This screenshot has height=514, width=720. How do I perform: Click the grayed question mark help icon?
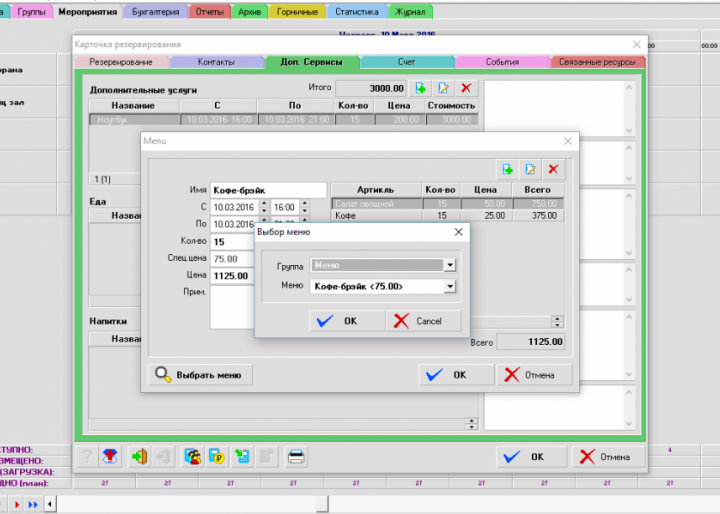point(87,457)
